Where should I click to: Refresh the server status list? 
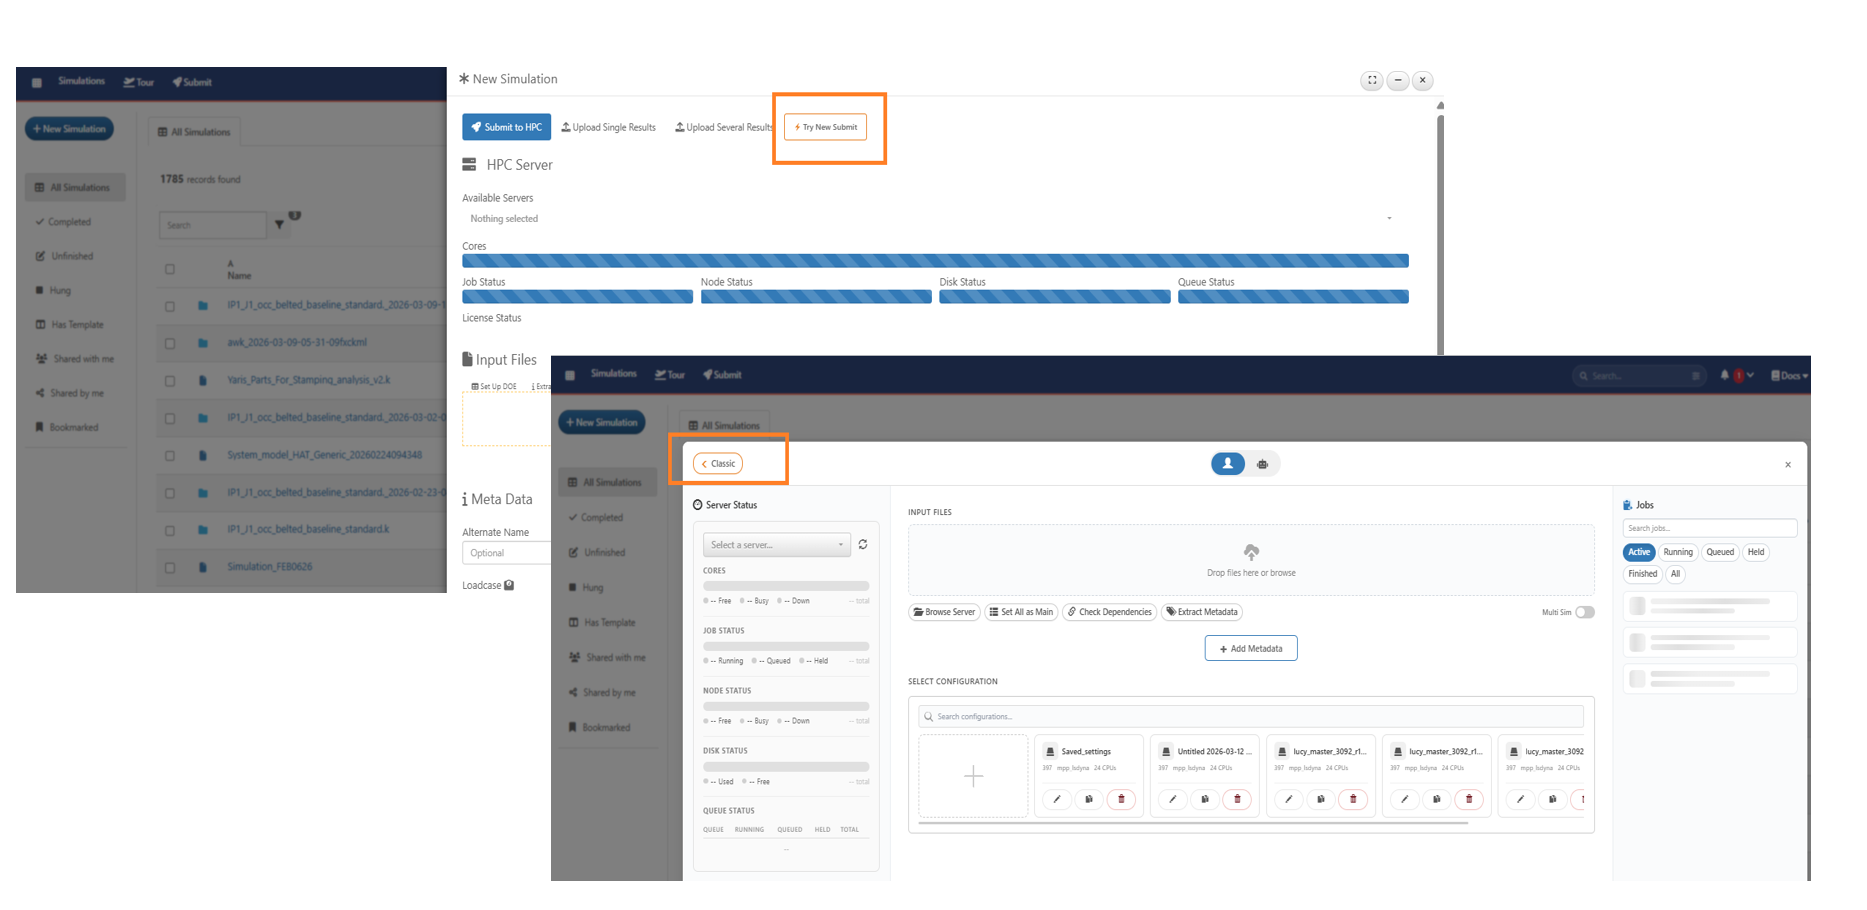point(862,545)
